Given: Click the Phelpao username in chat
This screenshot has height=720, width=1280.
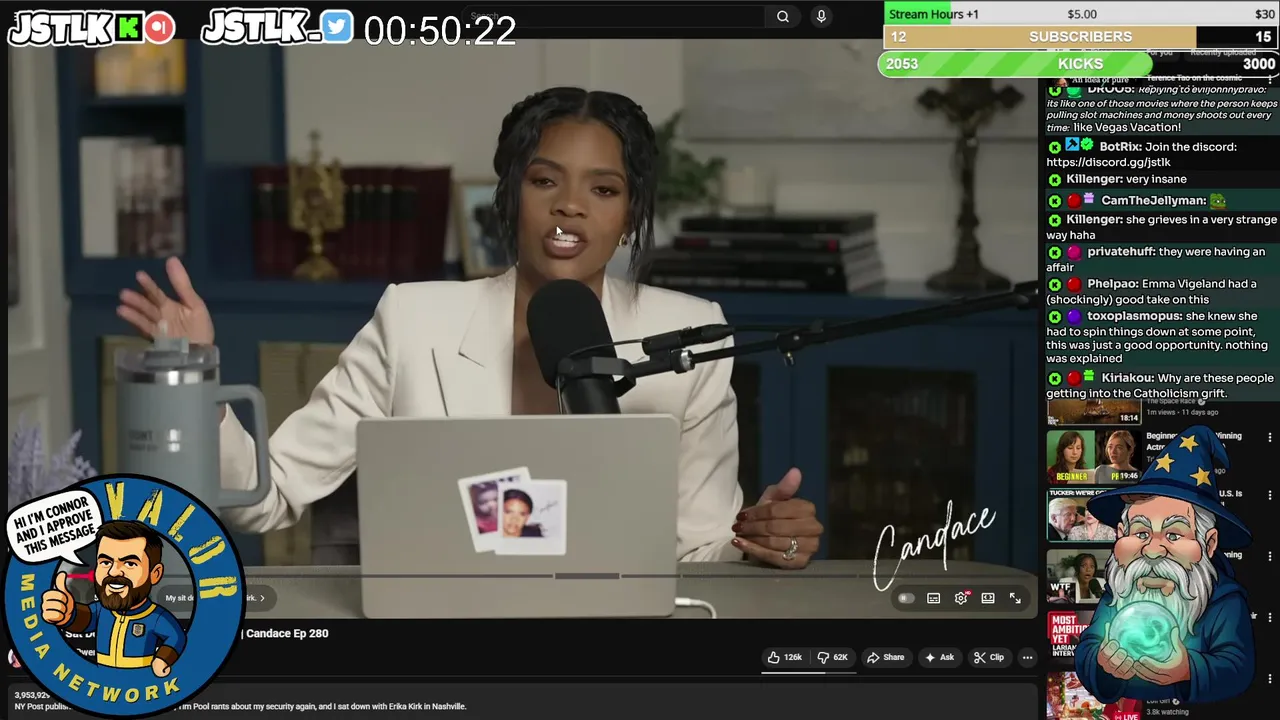Looking at the screenshot, I should [1111, 284].
